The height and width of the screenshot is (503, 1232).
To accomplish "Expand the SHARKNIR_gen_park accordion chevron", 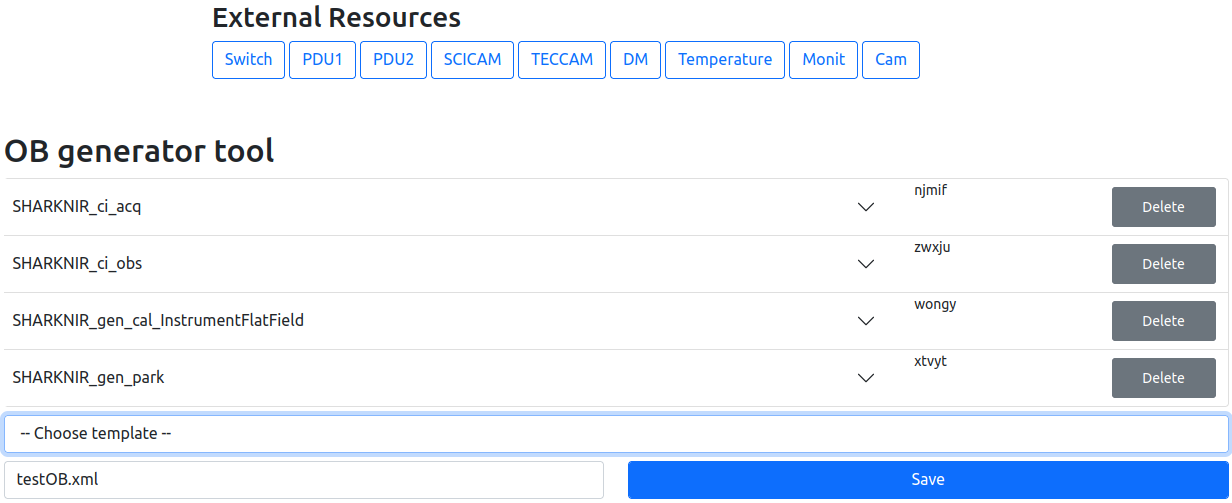I will click(866, 378).
